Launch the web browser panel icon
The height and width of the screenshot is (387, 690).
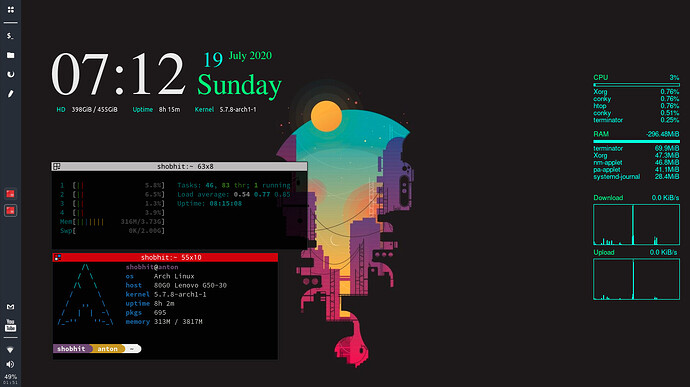(11, 74)
